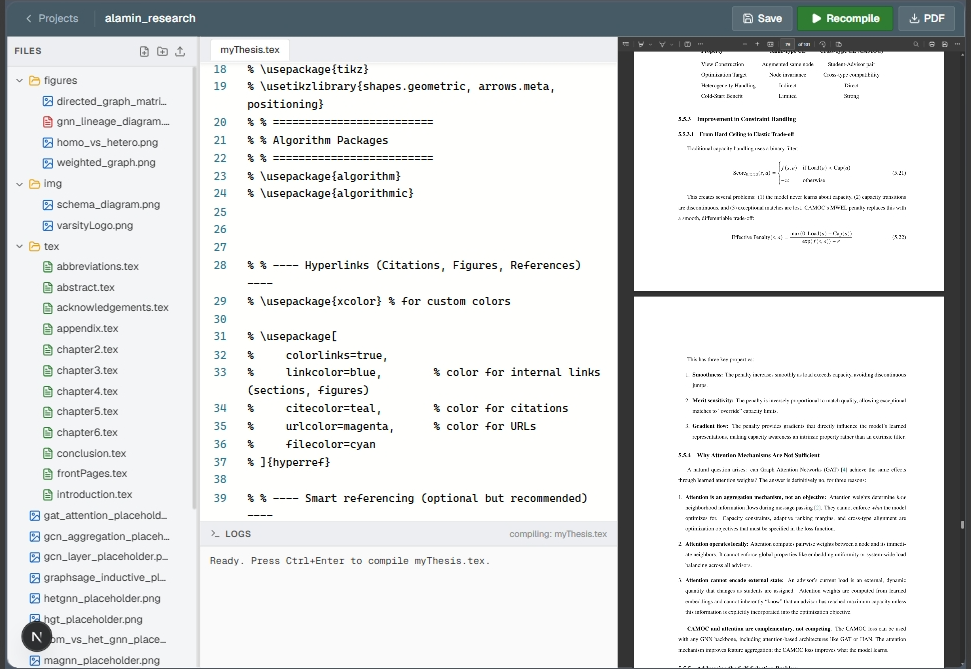Click the new folder icon in Files header
The width and height of the screenshot is (971, 669).
(x=162, y=51)
